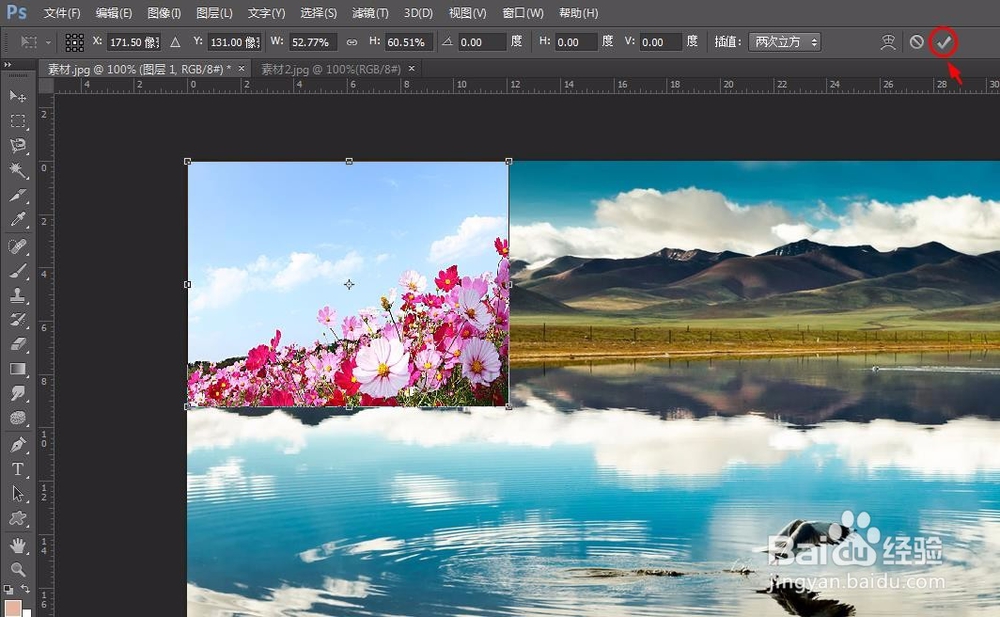Select the Brush tool
The width and height of the screenshot is (1000, 617).
point(17,270)
